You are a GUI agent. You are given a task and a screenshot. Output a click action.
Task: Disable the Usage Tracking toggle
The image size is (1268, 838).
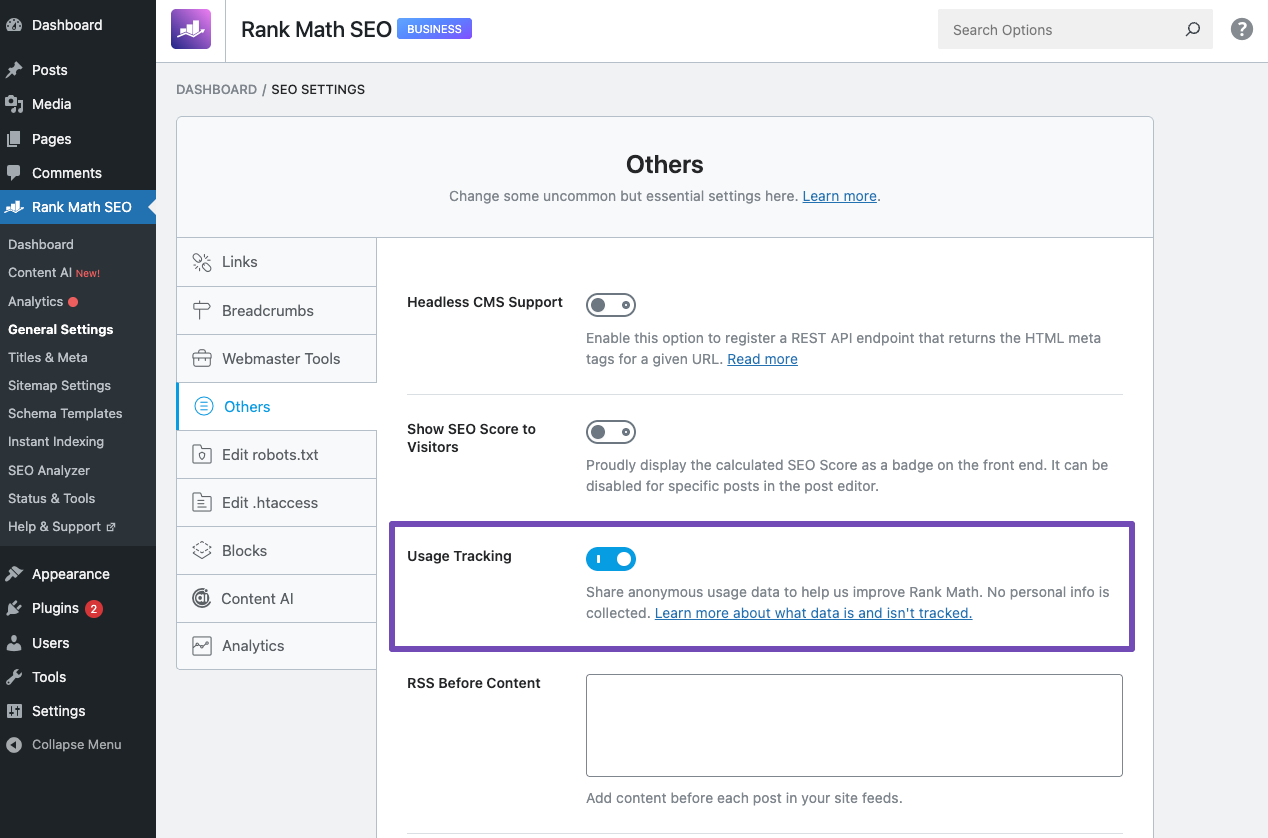(x=611, y=559)
